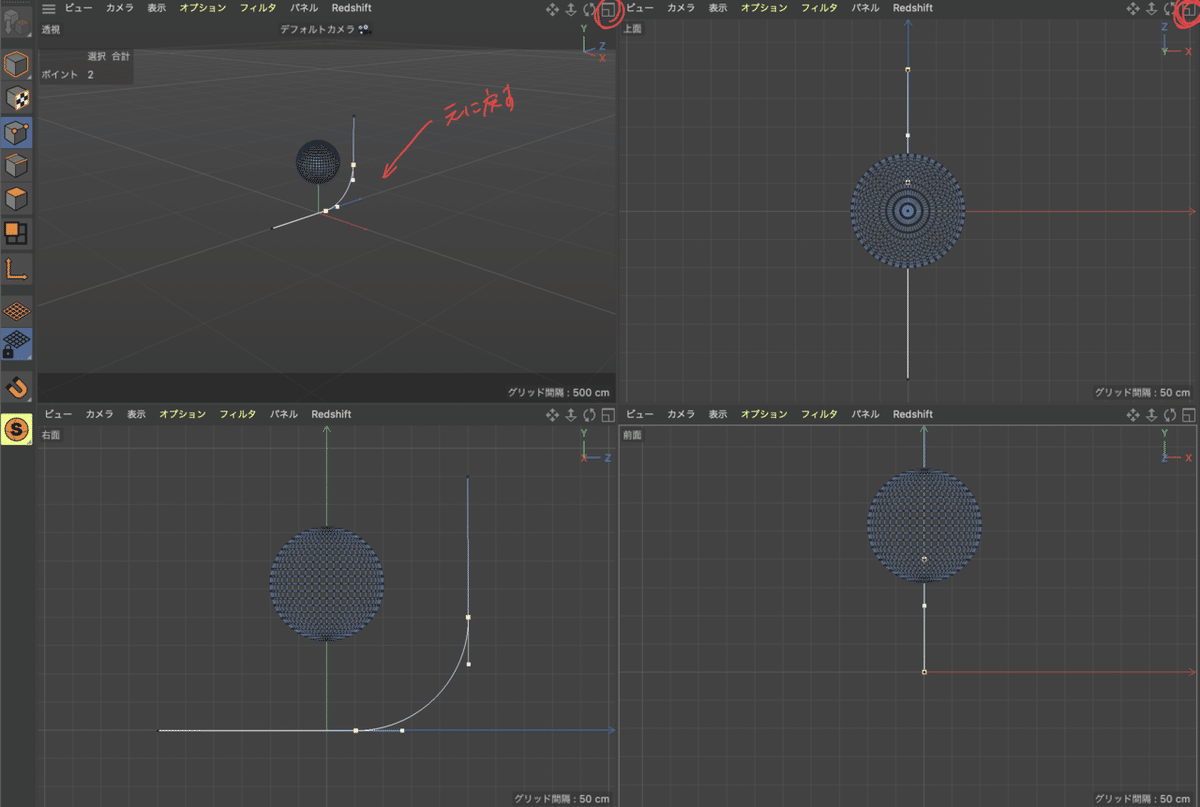Open the フィルタ menu in the perspective view

tap(258, 8)
